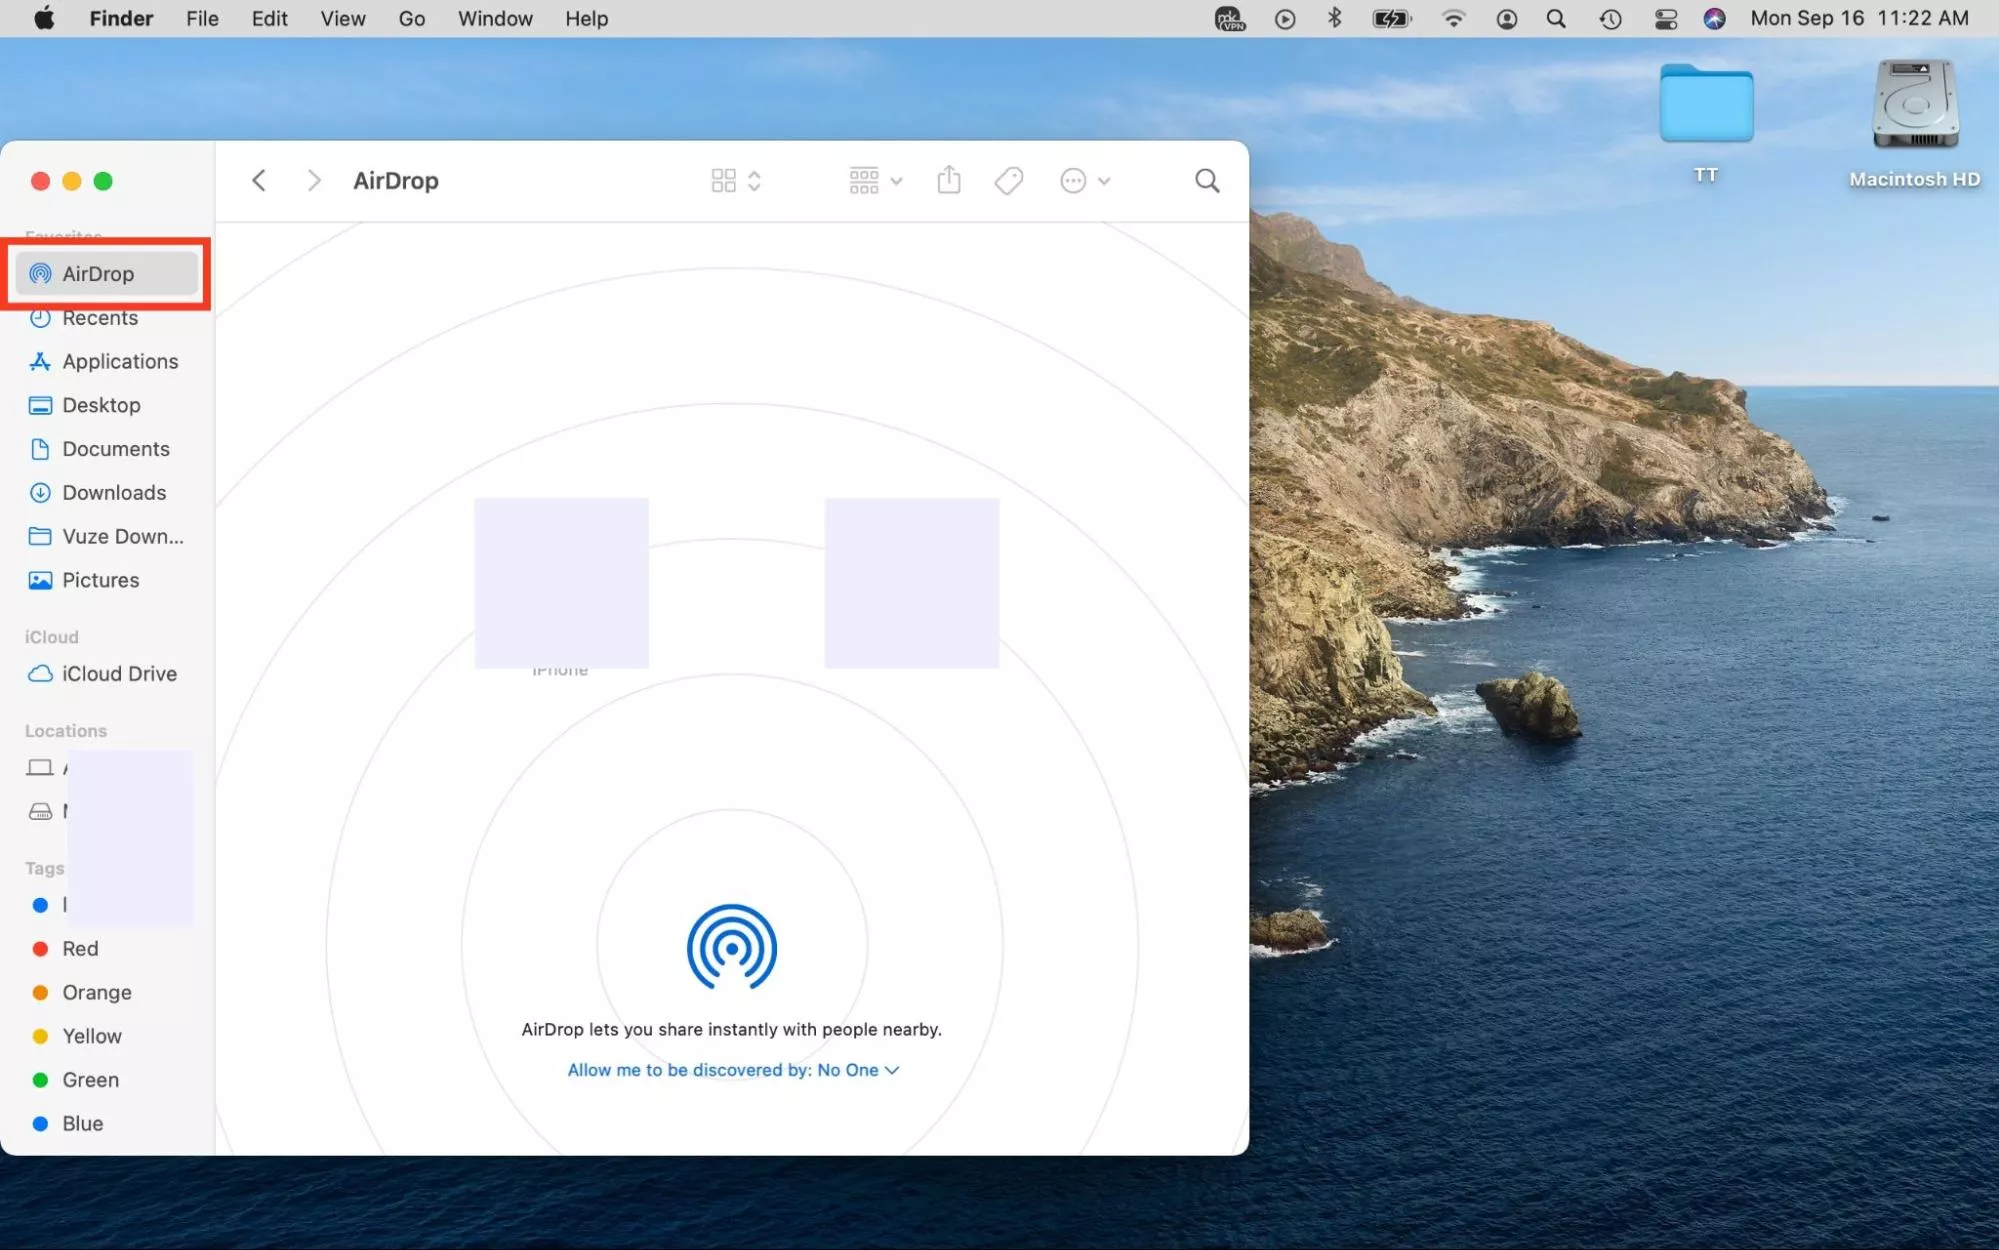The height and width of the screenshot is (1250, 1999).
Task: Open iCloud Drive
Action: click(118, 673)
